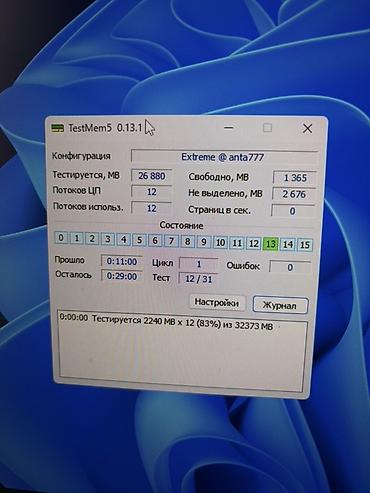This screenshot has width=370, height=493.
Task: Click the log line Тестируется 2240 MB x 12
Action: tap(167, 321)
